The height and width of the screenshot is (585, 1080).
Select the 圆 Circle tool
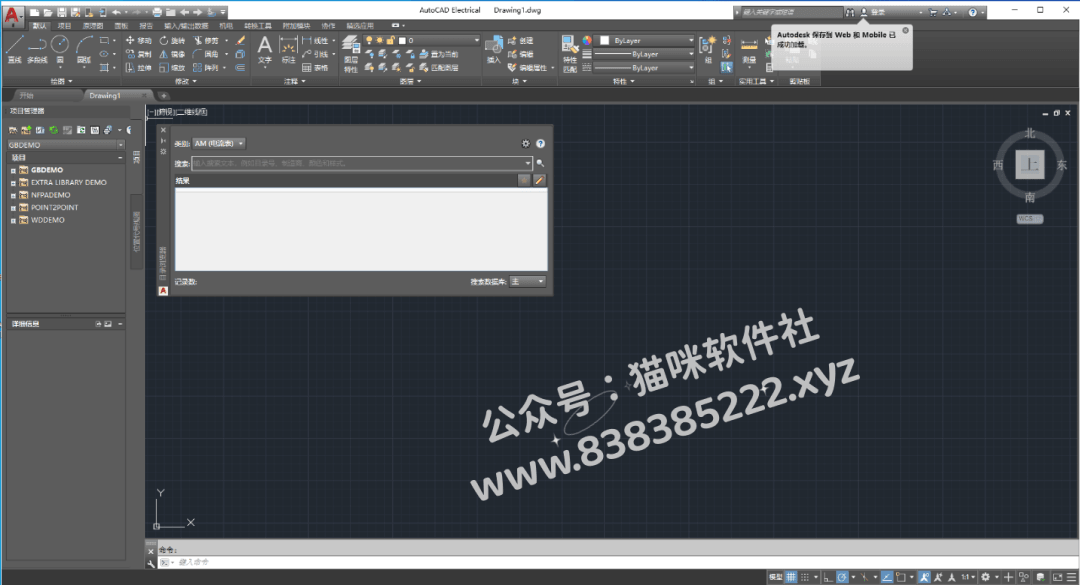point(60,50)
